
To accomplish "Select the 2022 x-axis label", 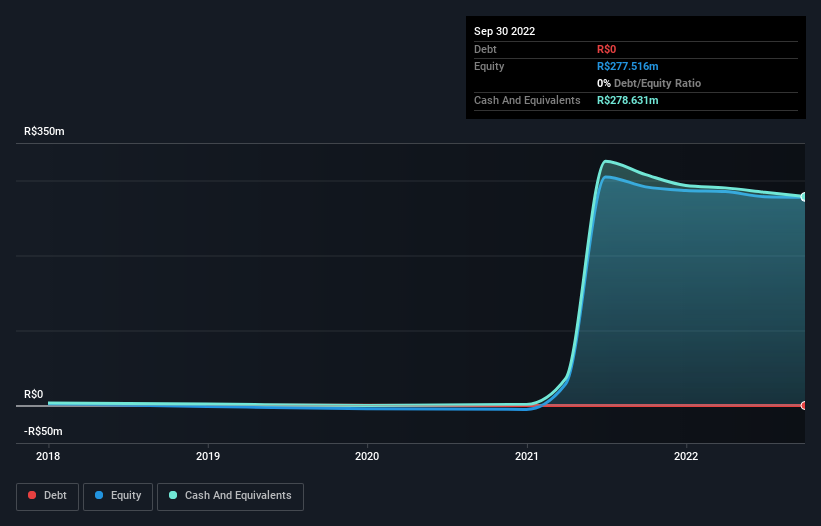I will [686, 456].
